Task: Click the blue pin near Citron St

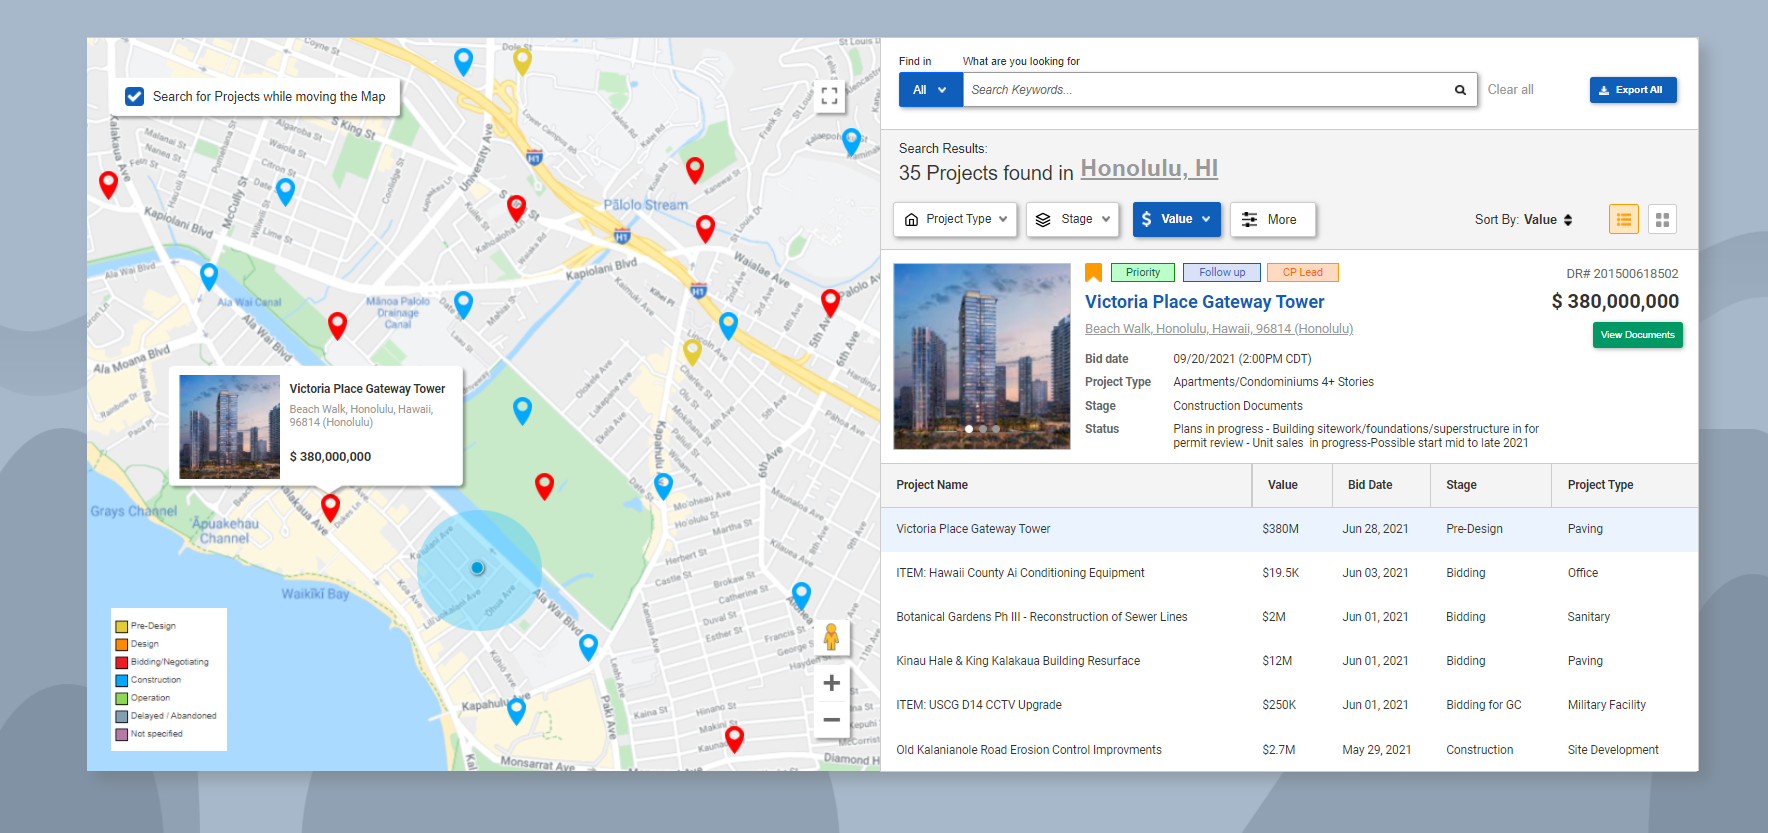Action: (285, 191)
